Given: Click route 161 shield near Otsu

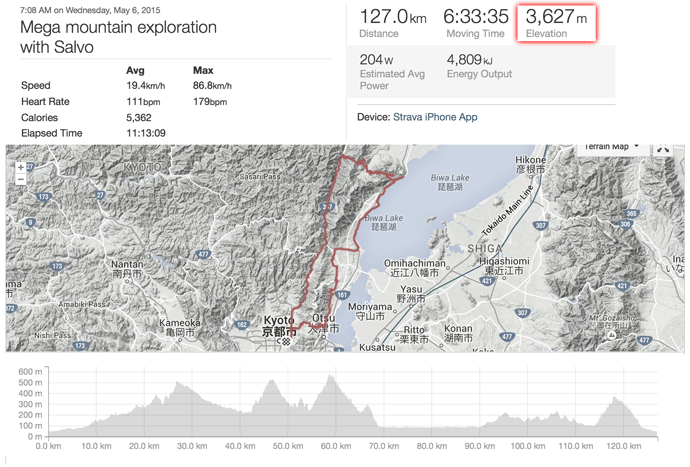Looking at the screenshot, I should pyautogui.click(x=342, y=294).
